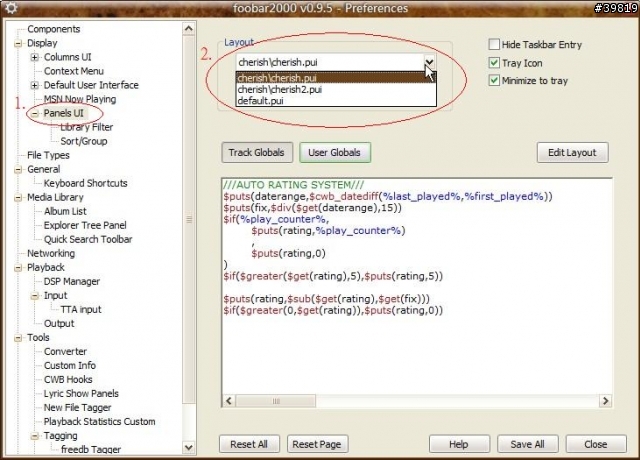Select Panels UI in the tree
640x460 pixels.
pyautogui.click(x=64, y=113)
